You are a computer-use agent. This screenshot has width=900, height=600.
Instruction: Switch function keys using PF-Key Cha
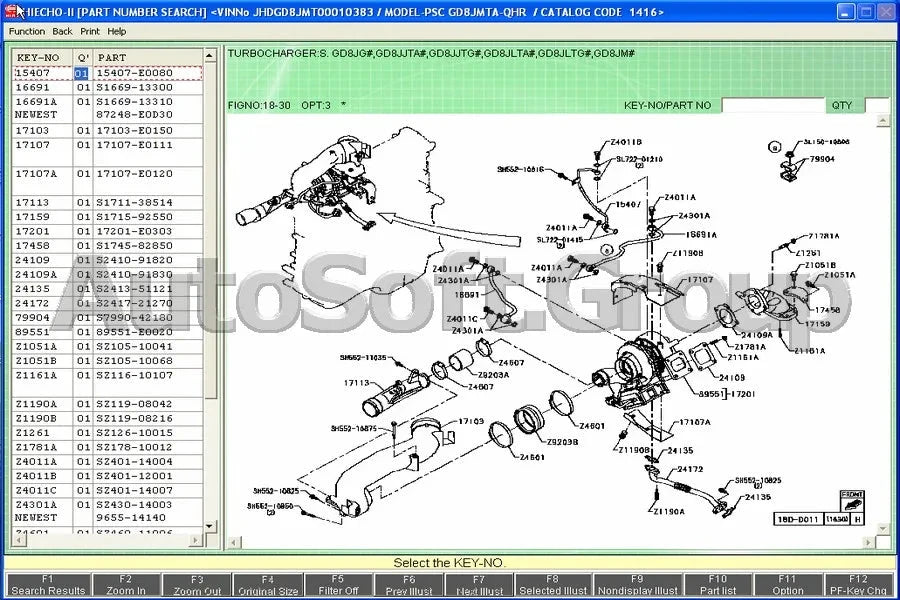856,583
